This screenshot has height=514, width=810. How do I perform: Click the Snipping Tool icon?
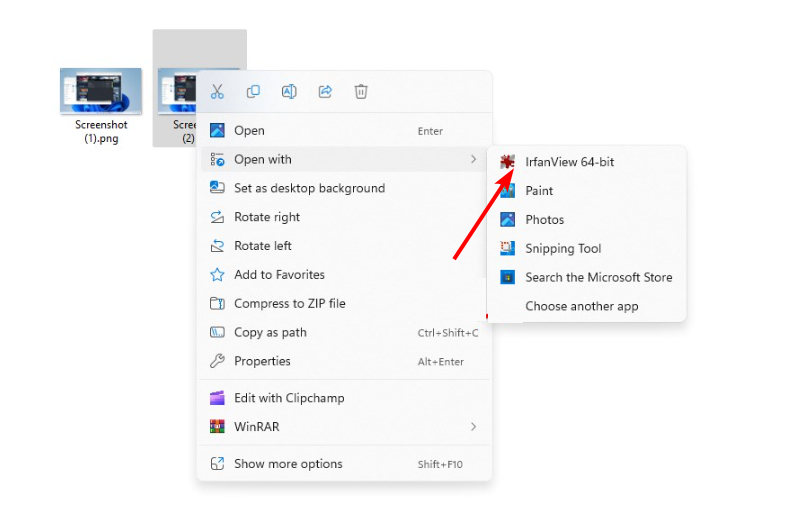507,248
